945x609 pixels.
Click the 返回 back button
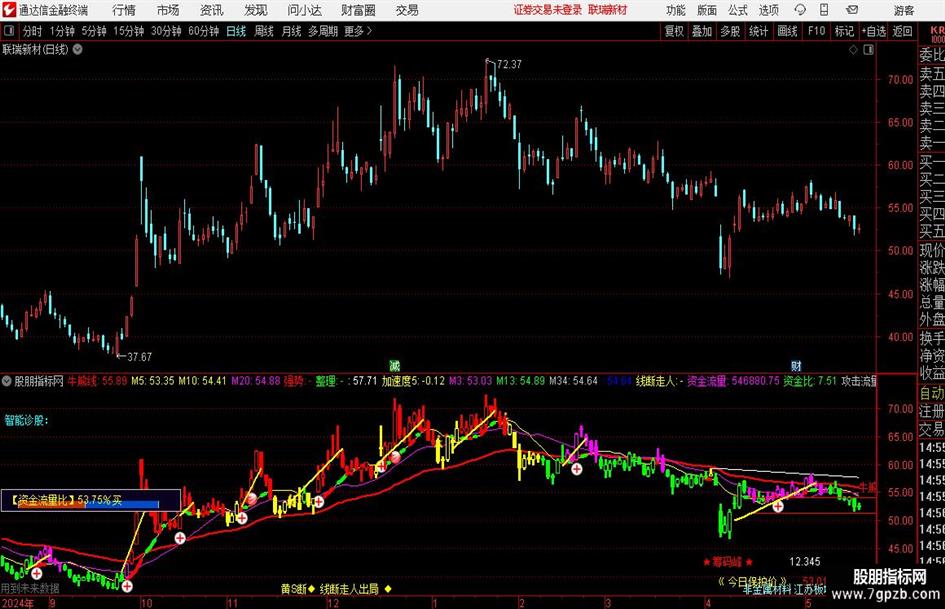click(x=902, y=31)
